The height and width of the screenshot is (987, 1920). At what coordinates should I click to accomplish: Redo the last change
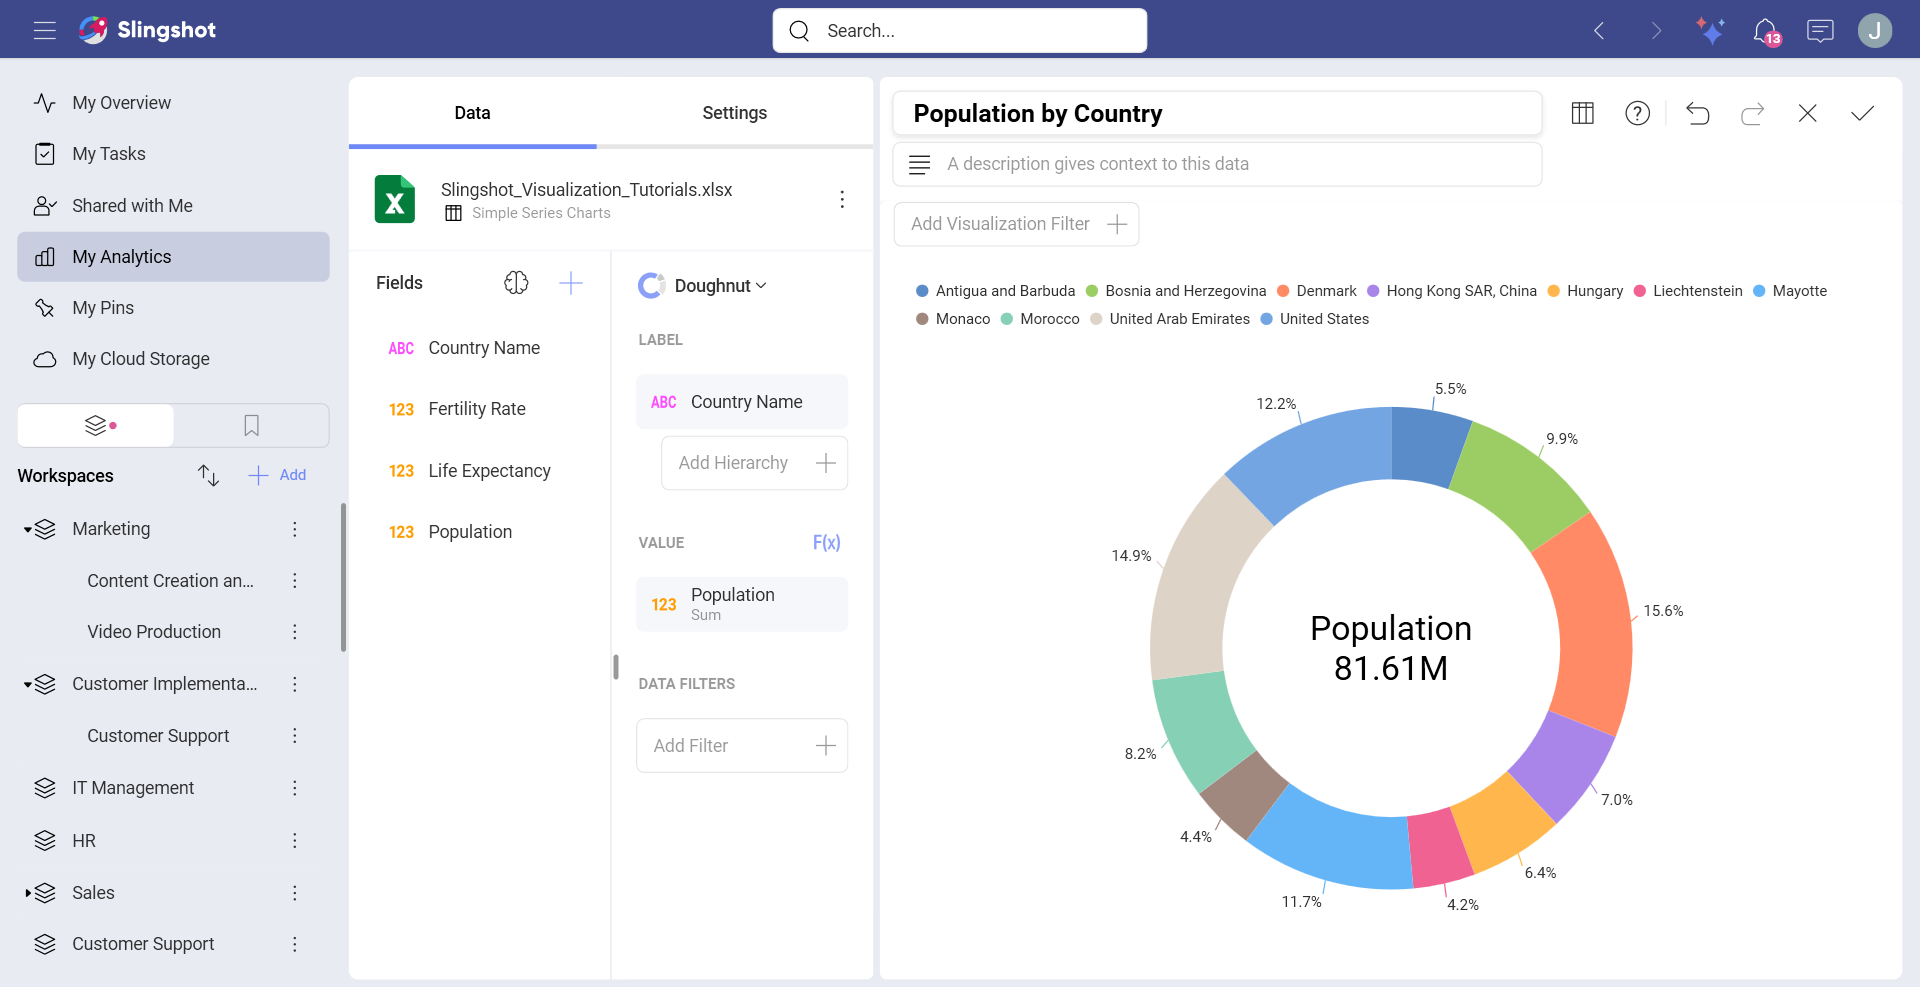pyautogui.click(x=1752, y=113)
